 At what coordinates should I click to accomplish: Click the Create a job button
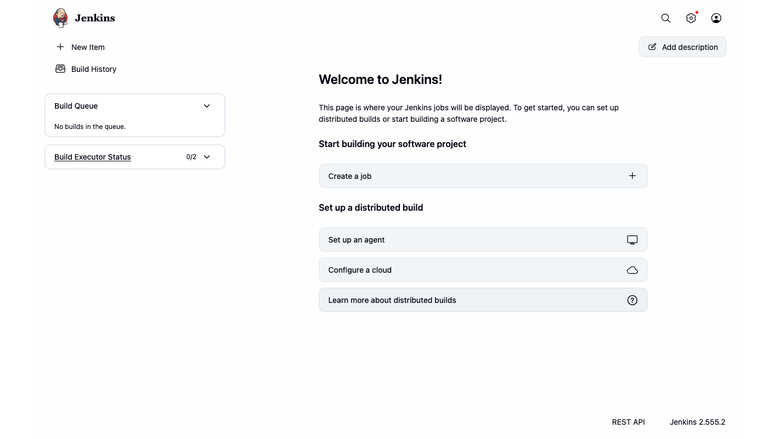483,176
